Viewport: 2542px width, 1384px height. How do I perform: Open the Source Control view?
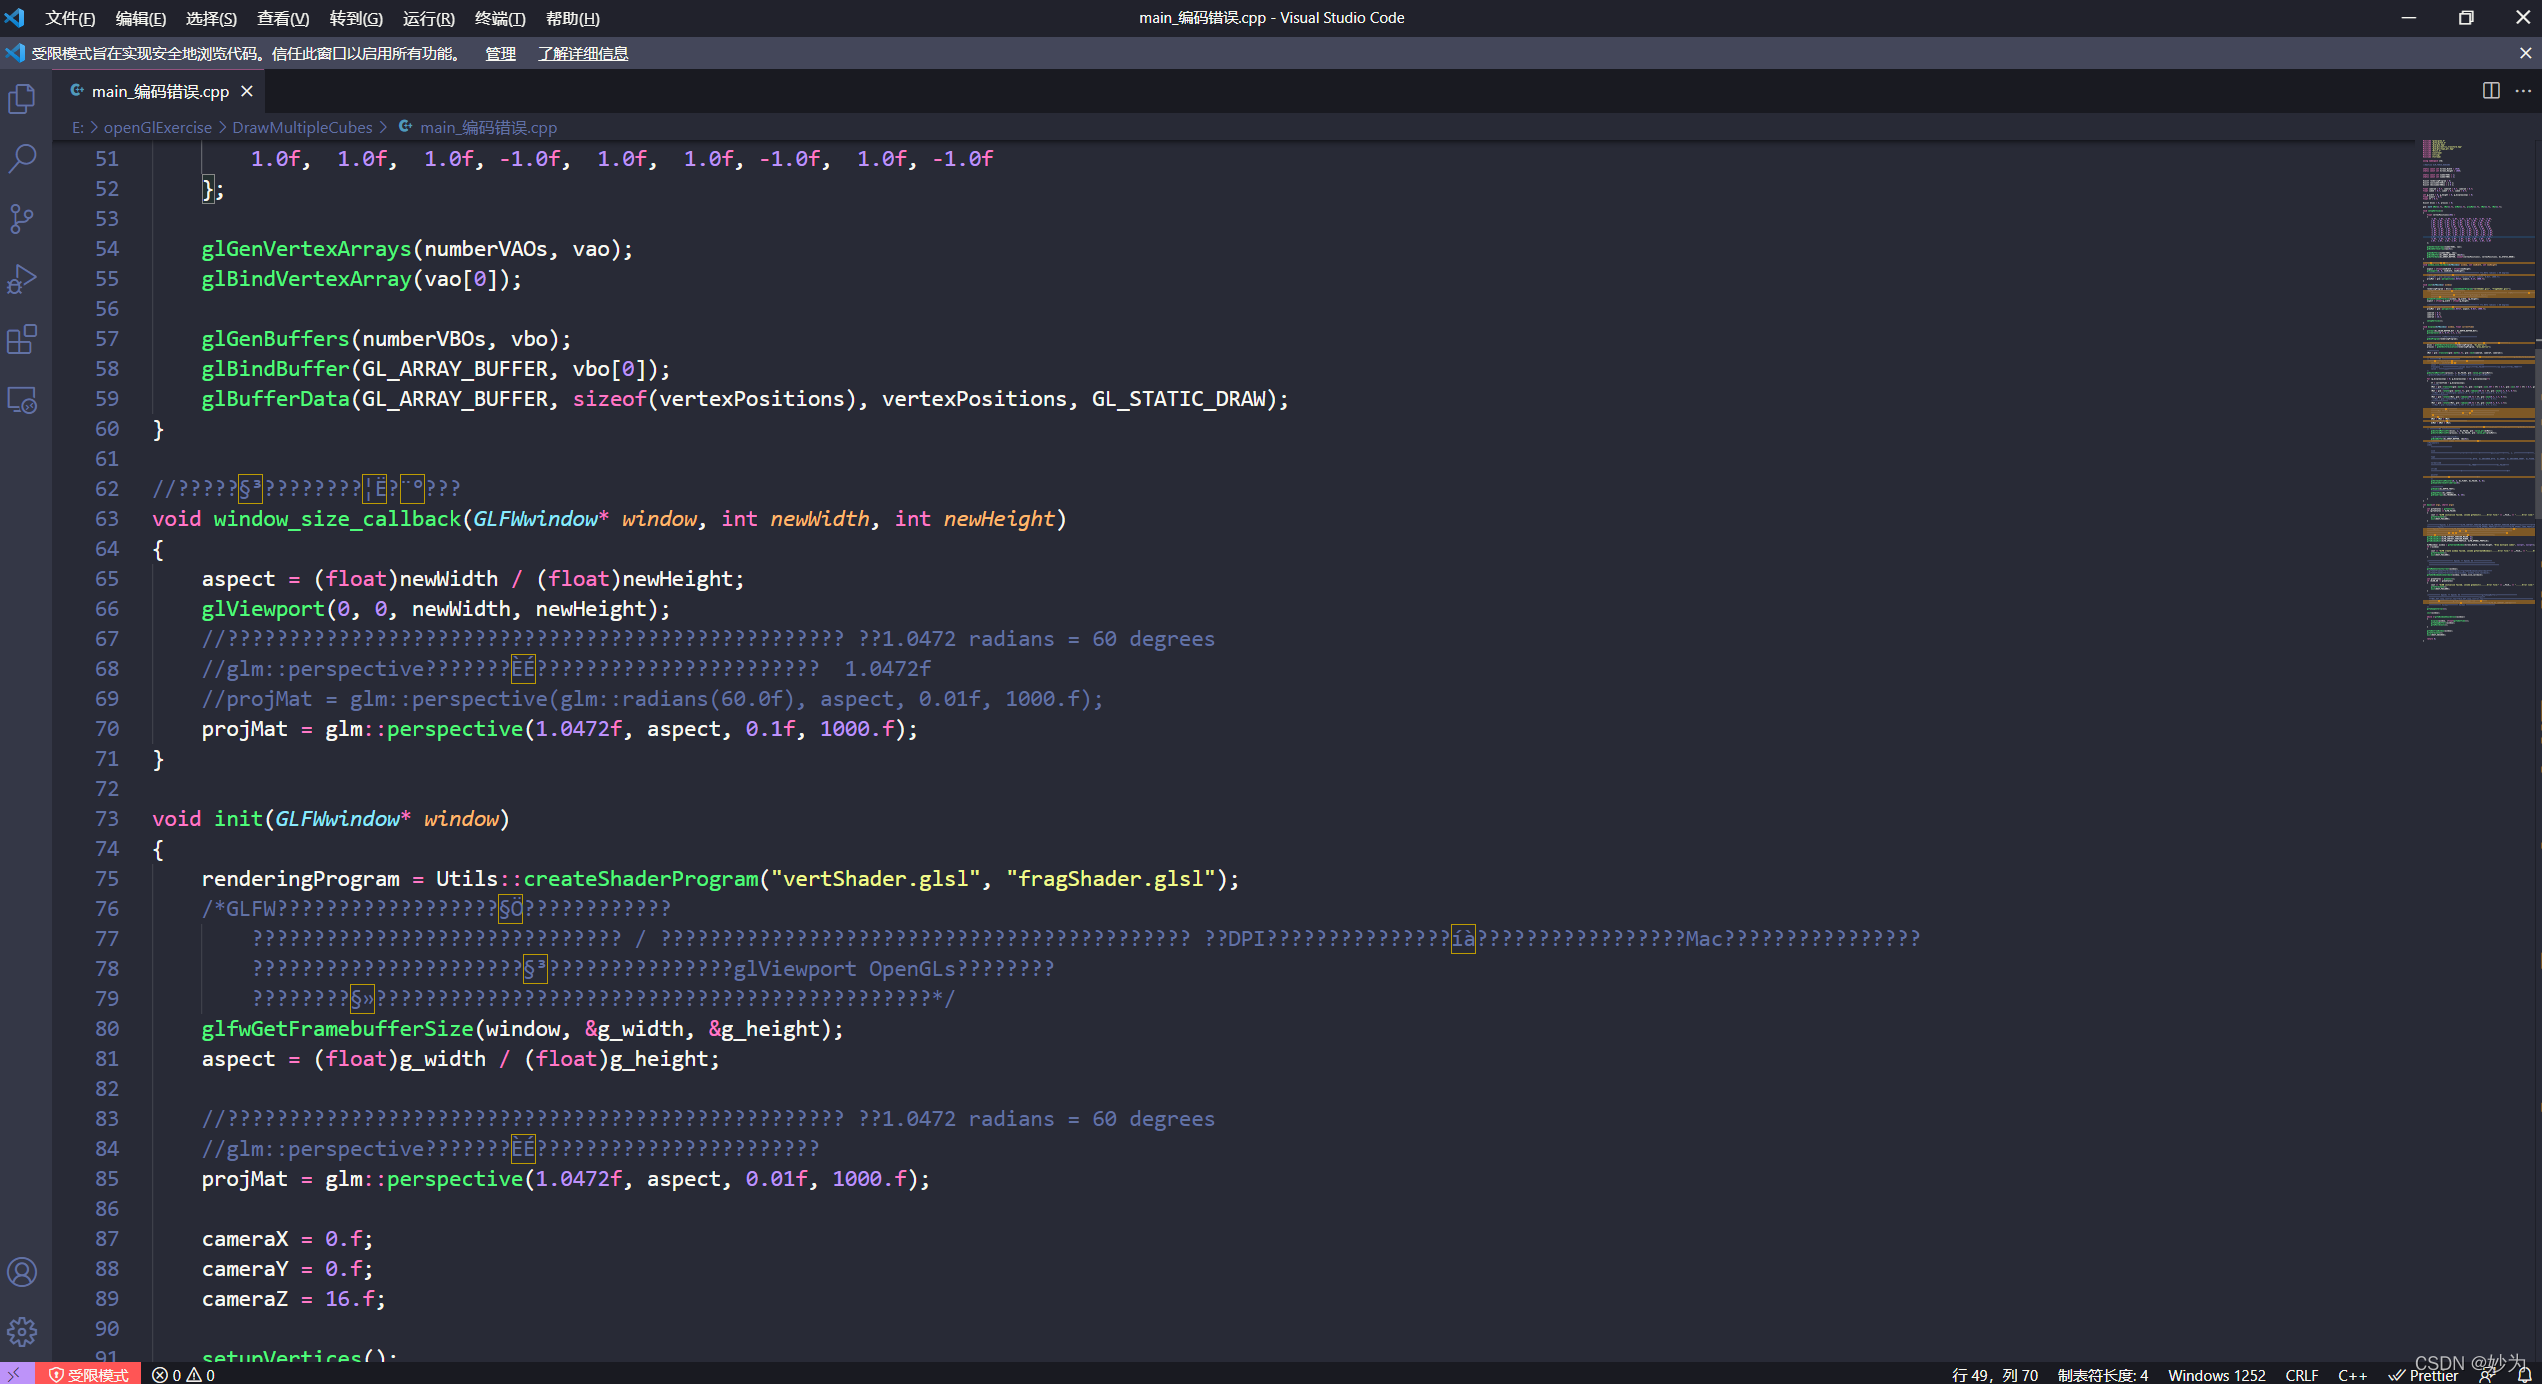click(22, 219)
